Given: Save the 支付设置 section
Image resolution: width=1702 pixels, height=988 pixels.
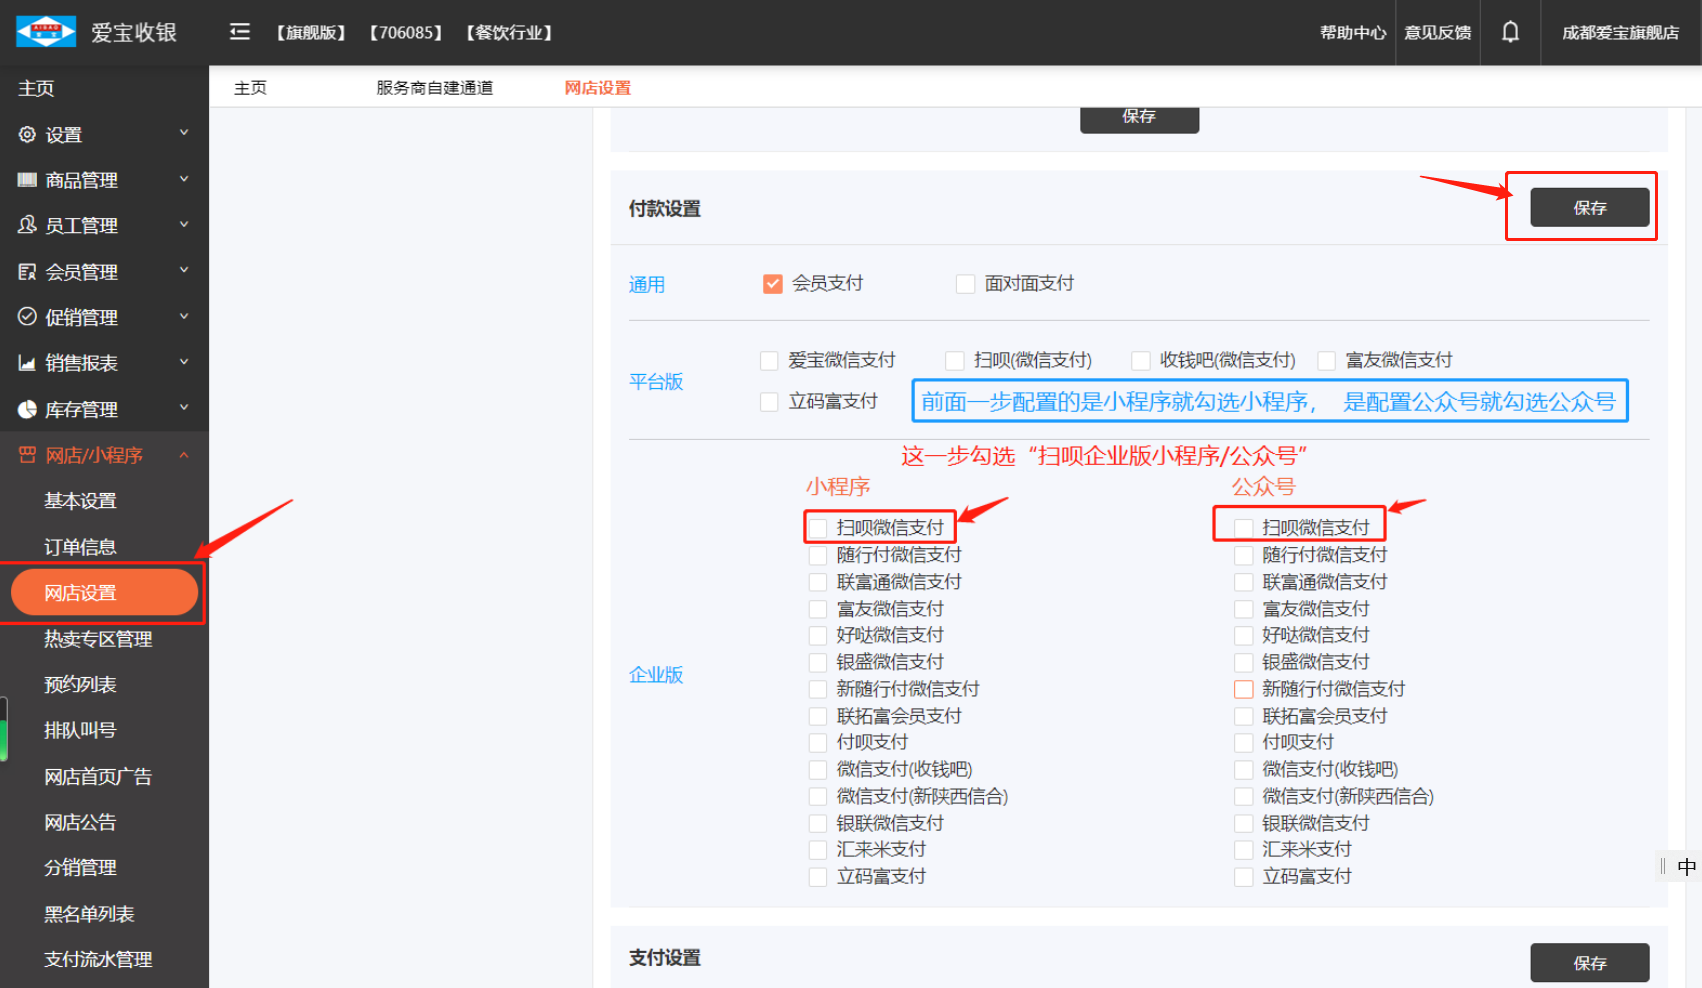Looking at the screenshot, I should click(1589, 963).
